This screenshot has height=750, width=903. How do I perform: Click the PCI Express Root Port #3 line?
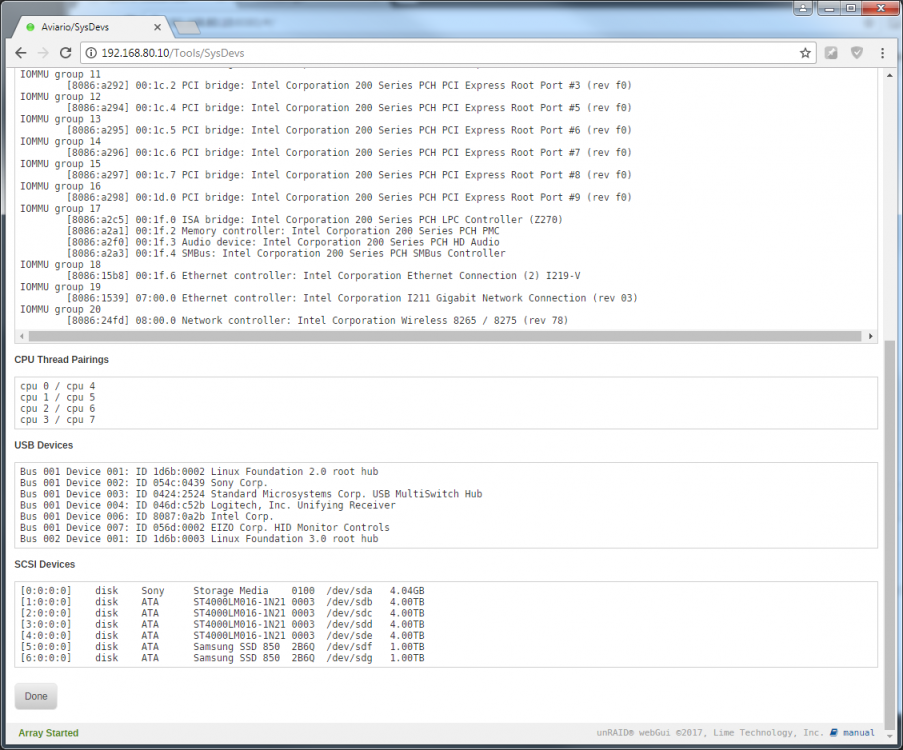click(350, 85)
